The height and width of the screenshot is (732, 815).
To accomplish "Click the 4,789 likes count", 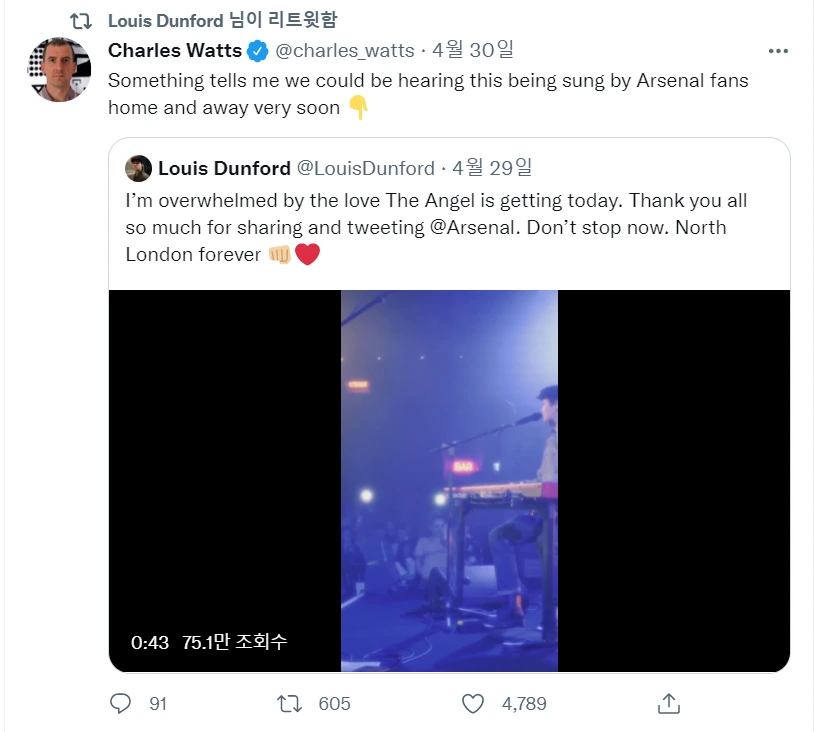I will (524, 703).
